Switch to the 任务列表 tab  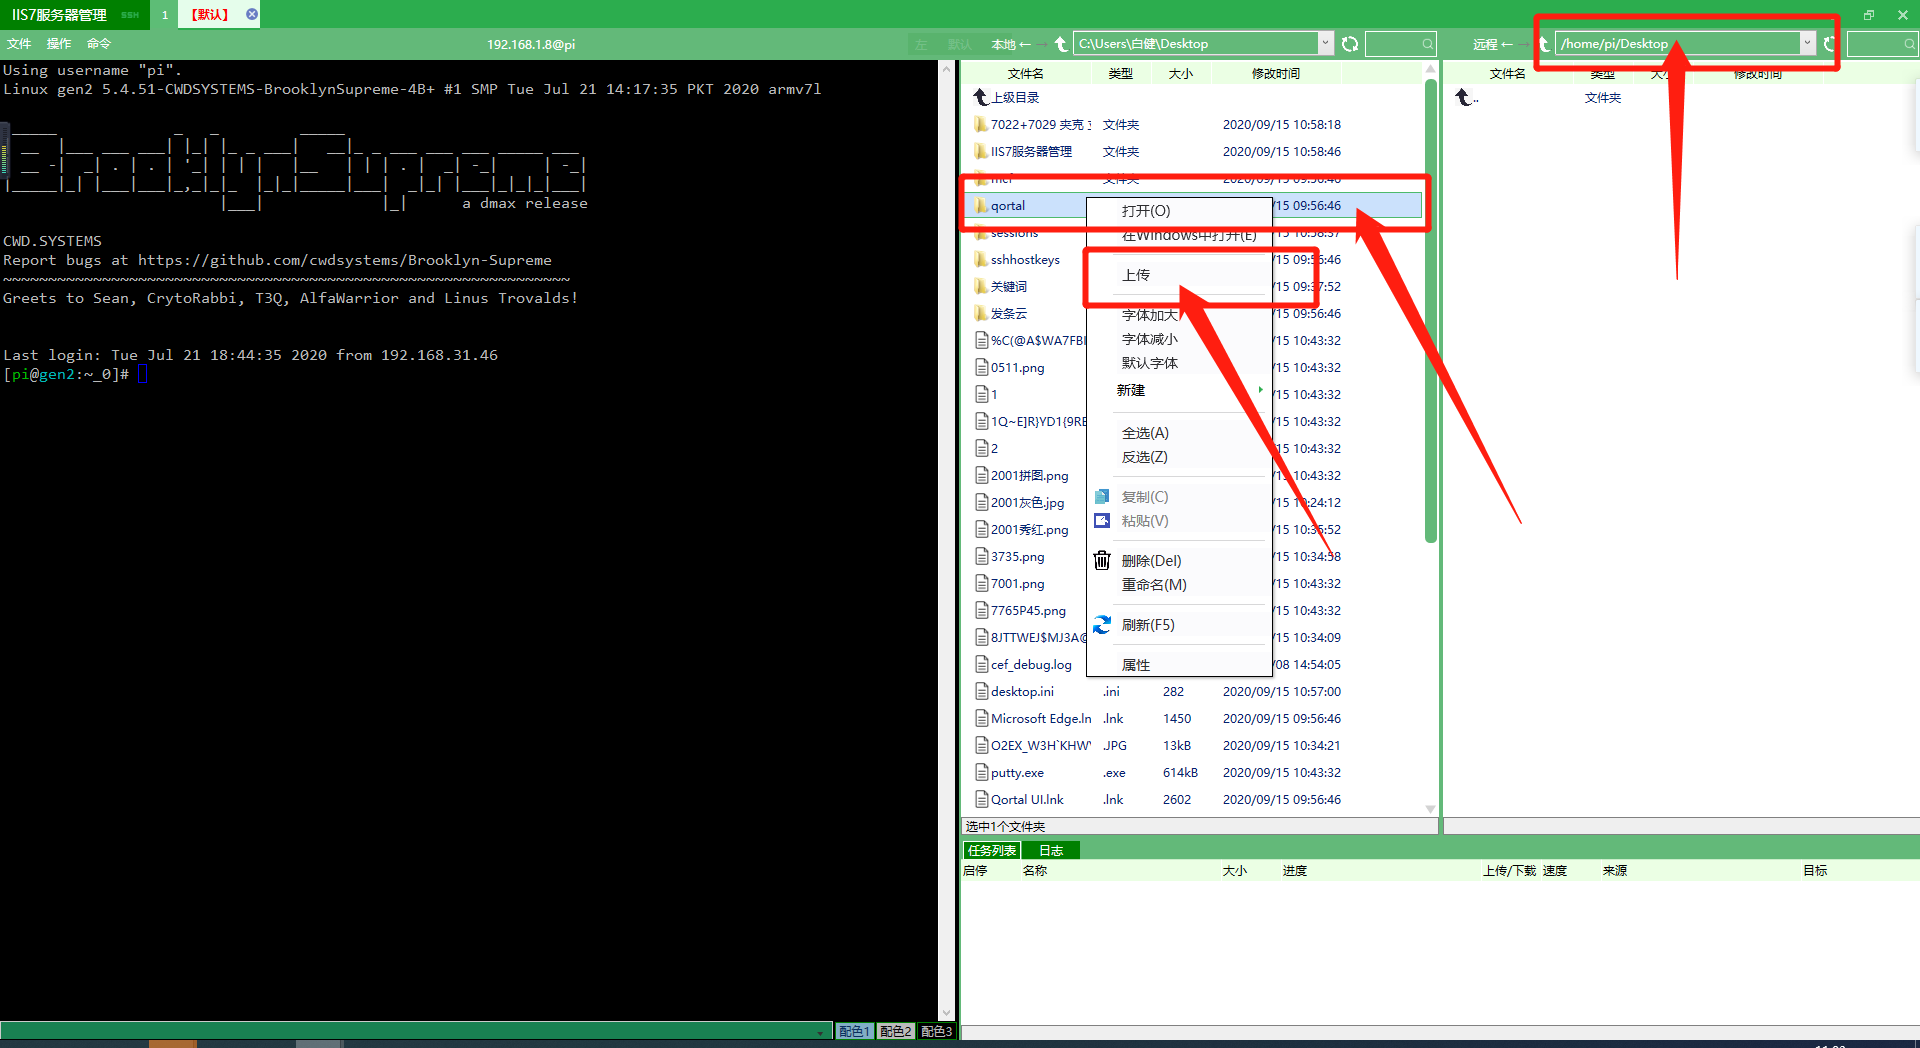(x=991, y=851)
